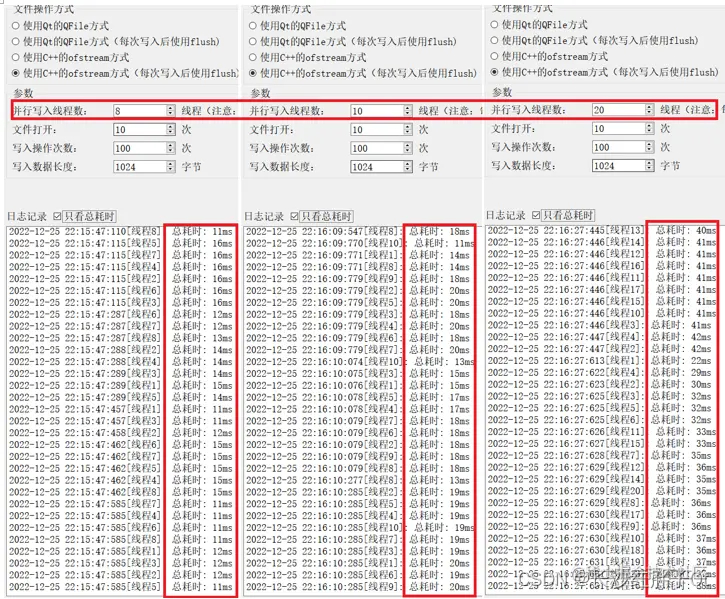Screen dimensions: 725x599
Task: Select log row 22:16:10:277[线程8]
Action: pos(358,480)
